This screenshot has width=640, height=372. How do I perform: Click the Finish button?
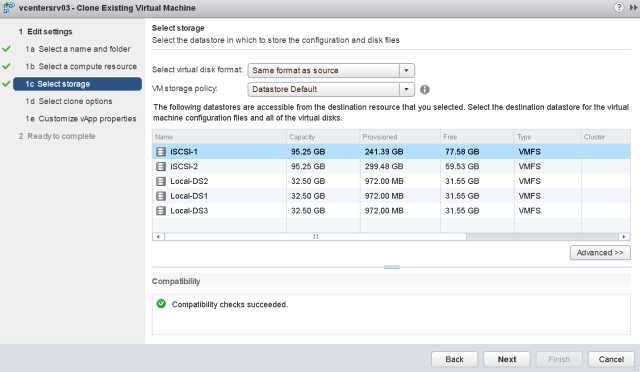(559, 359)
